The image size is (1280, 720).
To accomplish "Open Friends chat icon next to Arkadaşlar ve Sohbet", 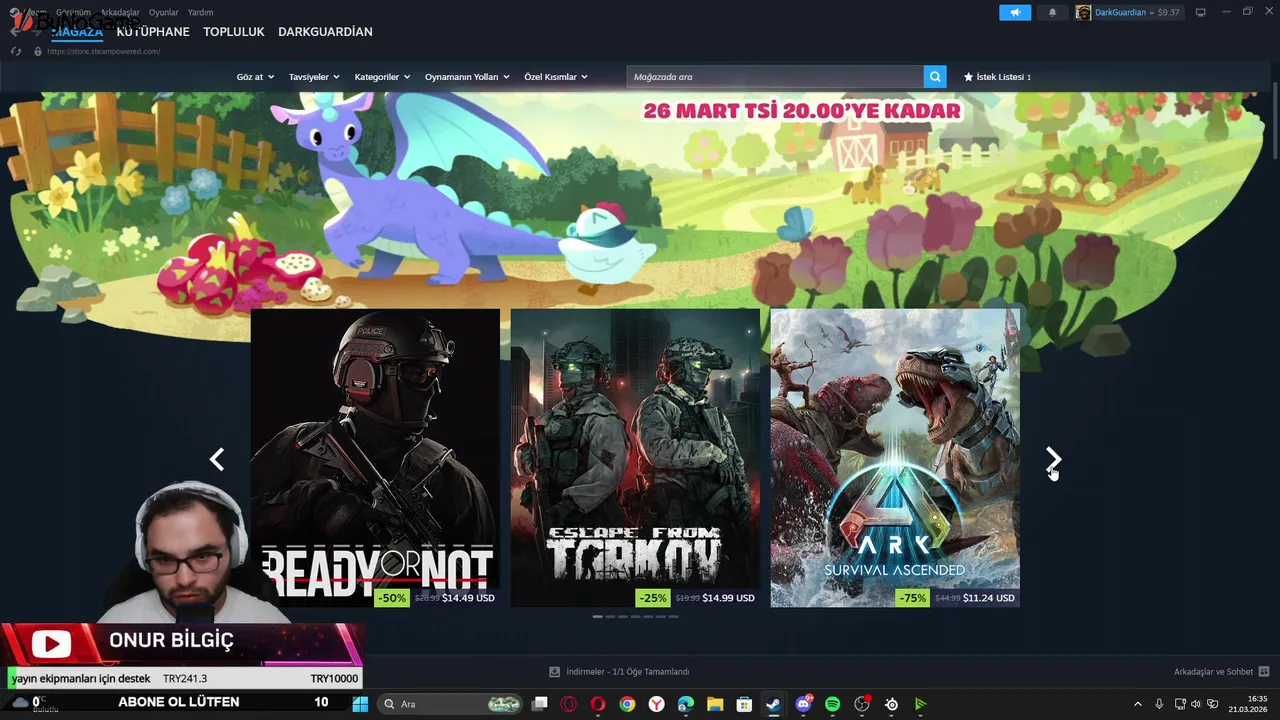I will tap(1264, 672).
